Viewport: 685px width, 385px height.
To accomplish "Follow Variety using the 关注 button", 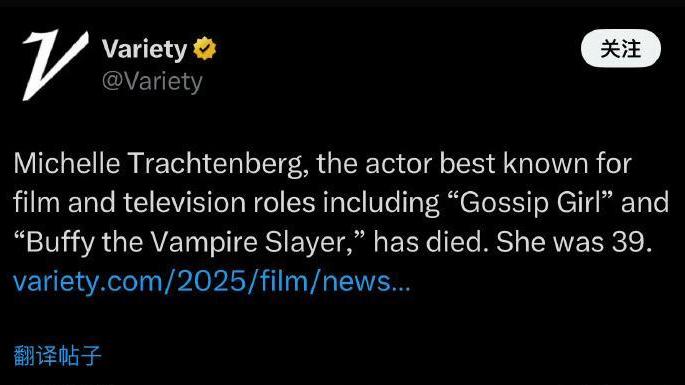I will tap(620, 48).
